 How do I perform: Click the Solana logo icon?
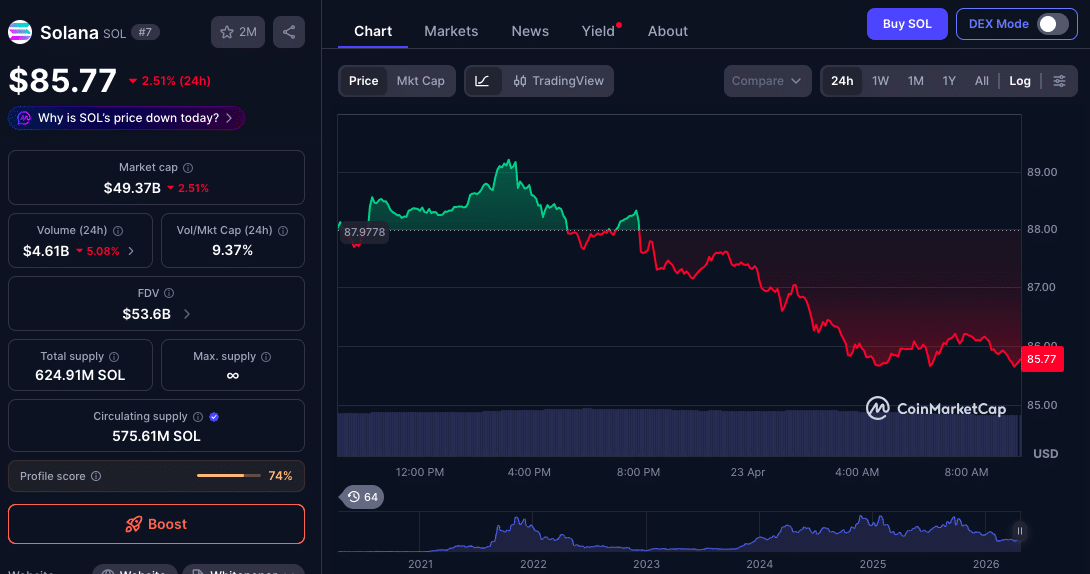[x=19, y=32]
